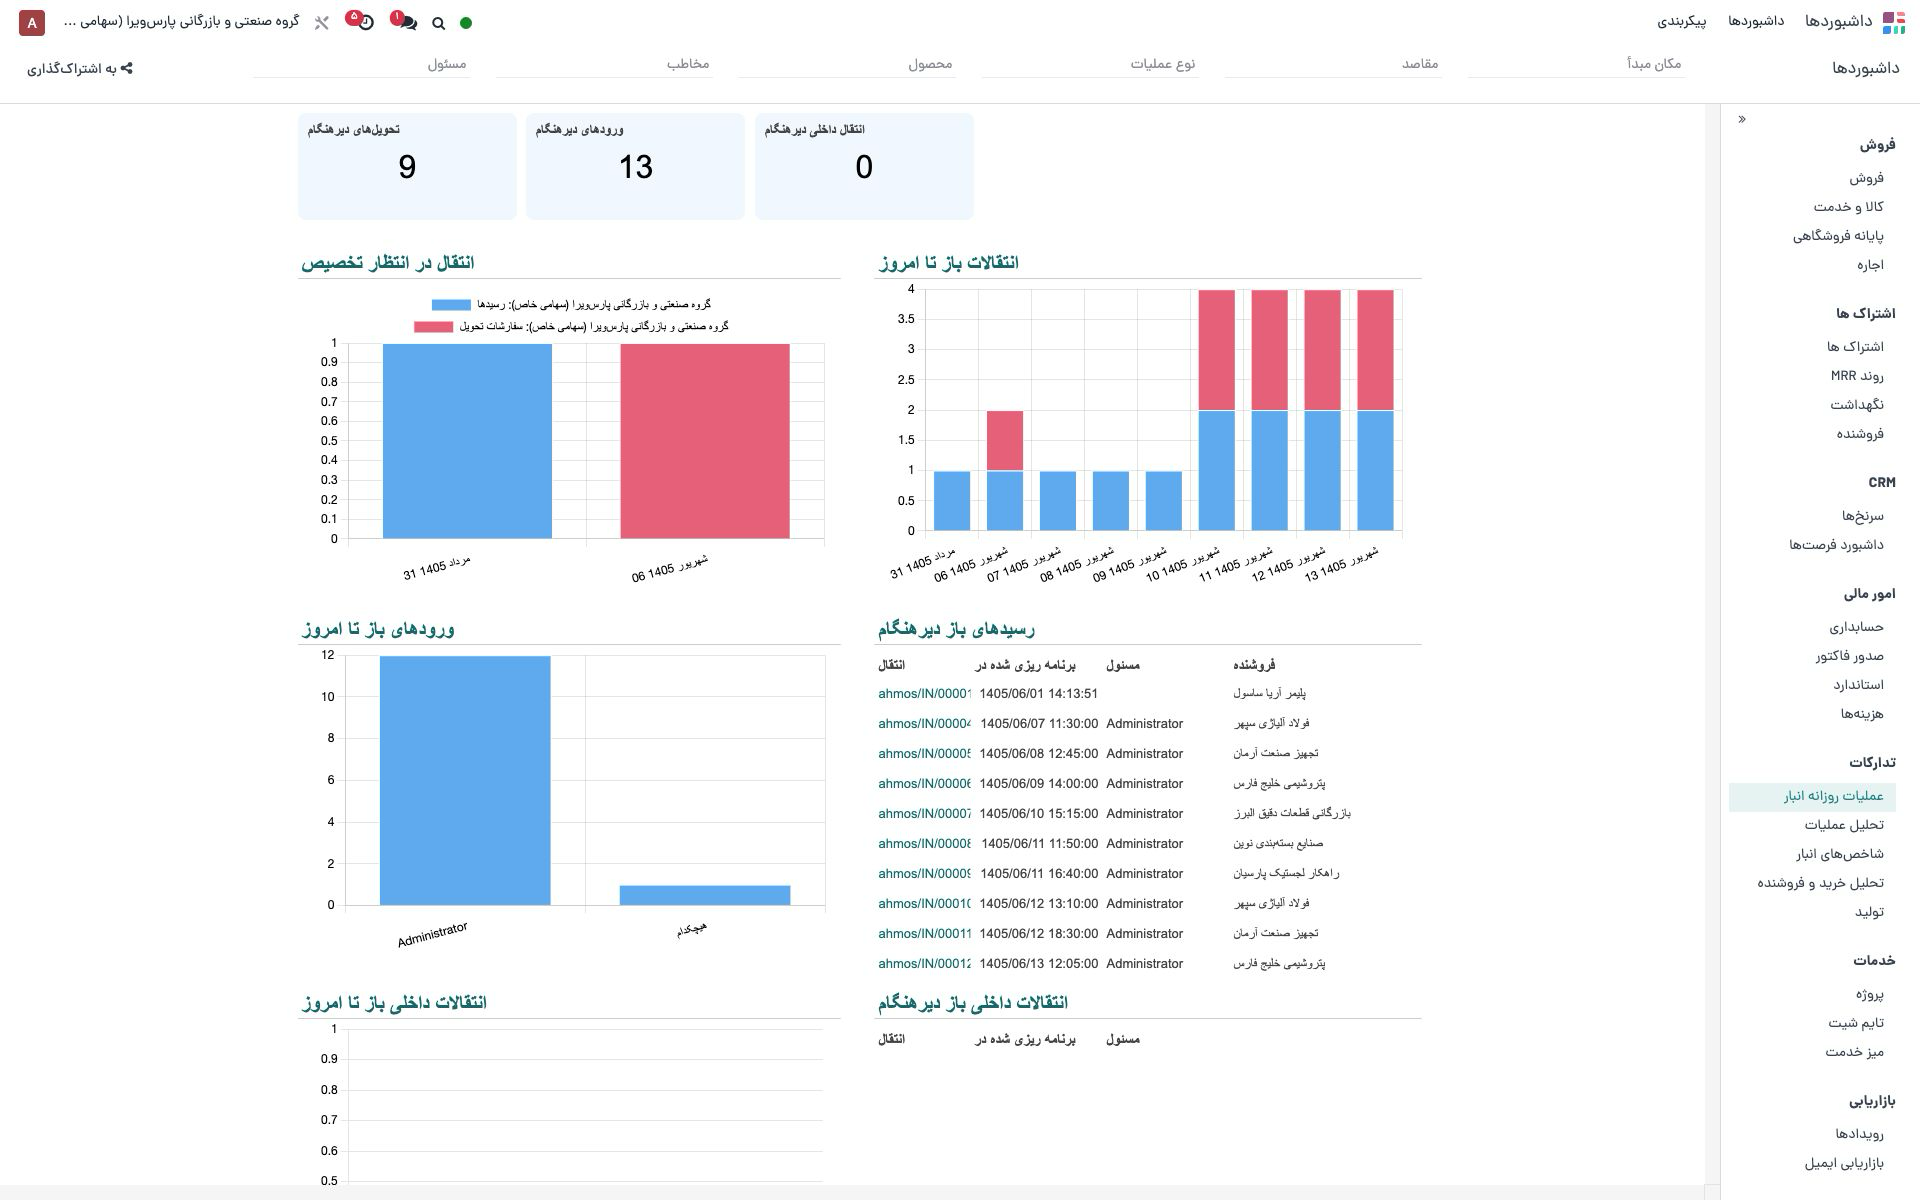Select کالا و خدمت dashboard
Viewport: 1920px width, 1200px height.
1848,207
